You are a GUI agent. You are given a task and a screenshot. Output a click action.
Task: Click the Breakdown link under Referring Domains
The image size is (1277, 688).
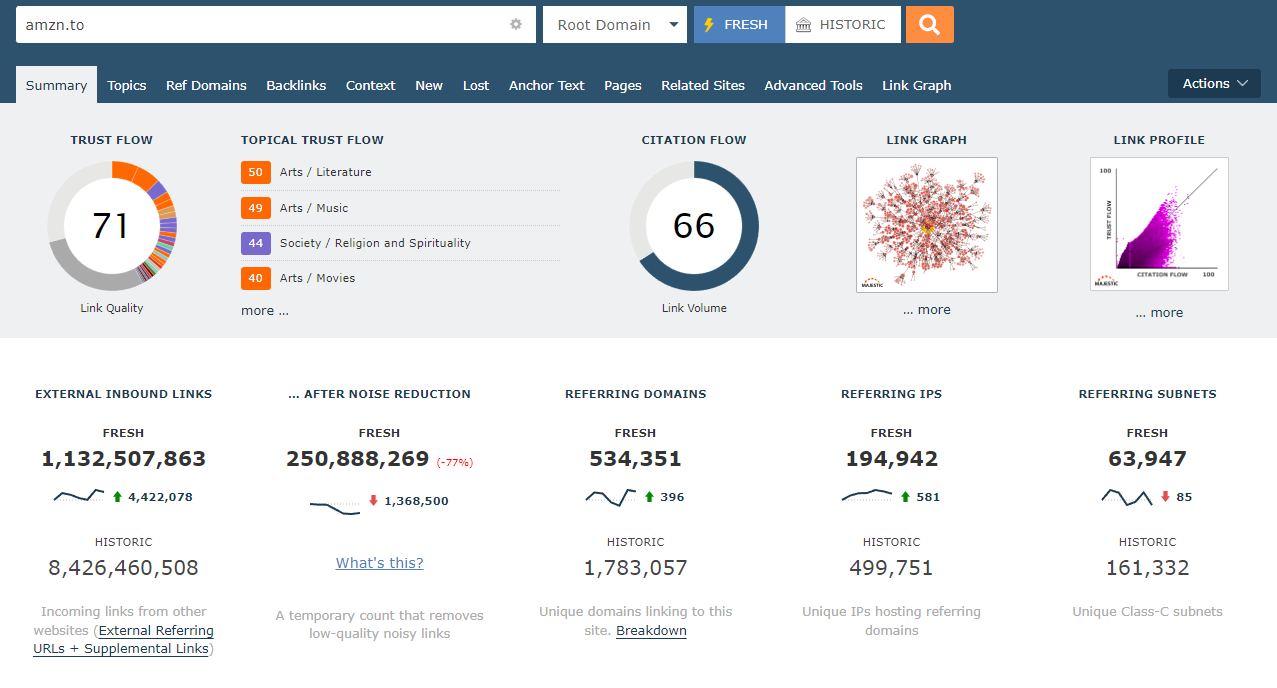click(651, 631)
